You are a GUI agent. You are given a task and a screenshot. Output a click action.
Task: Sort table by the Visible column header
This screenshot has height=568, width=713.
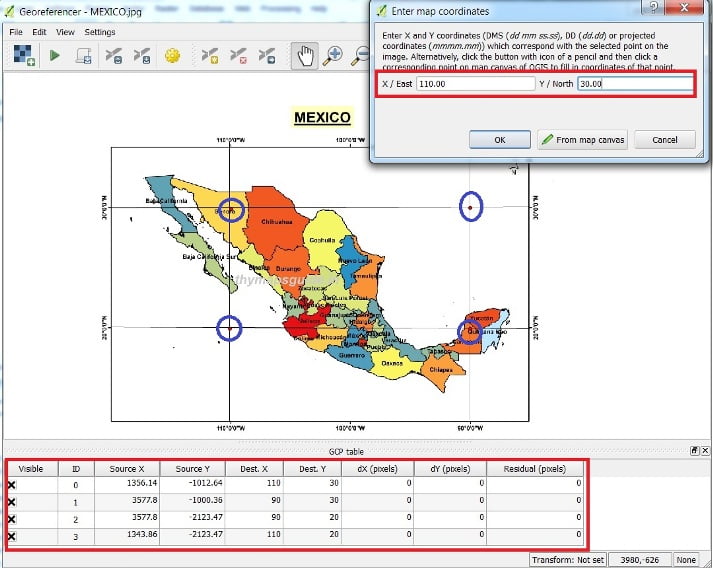coord(31,469)
